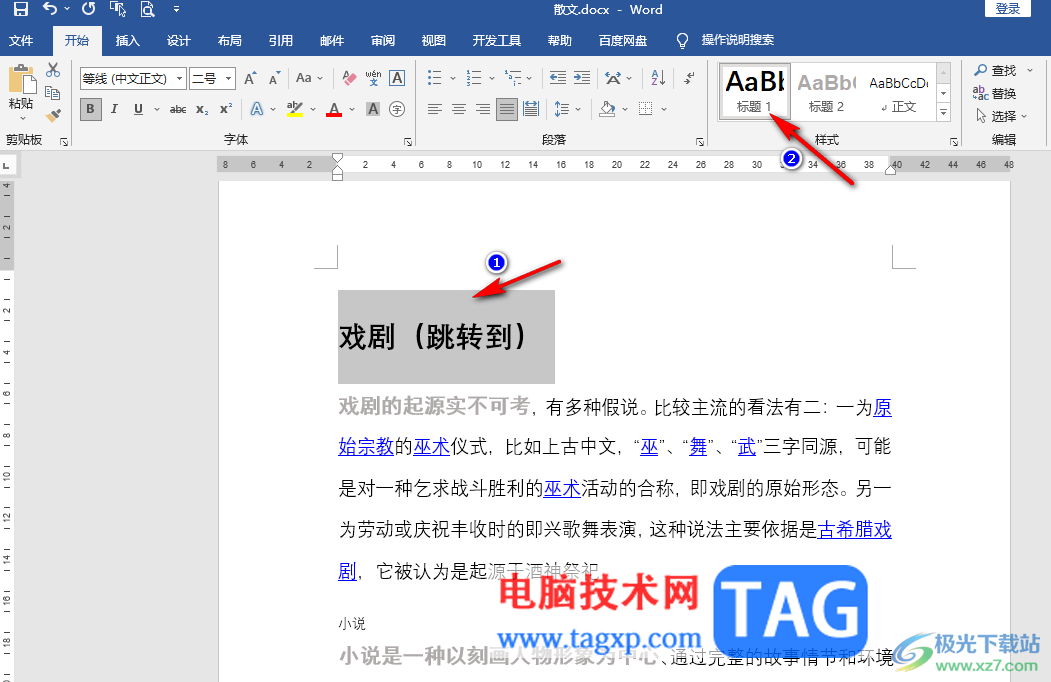The image size is (1051, 682).
Task: Open the 舞 hyperlink in the text
Action: (x=698, y=447)
